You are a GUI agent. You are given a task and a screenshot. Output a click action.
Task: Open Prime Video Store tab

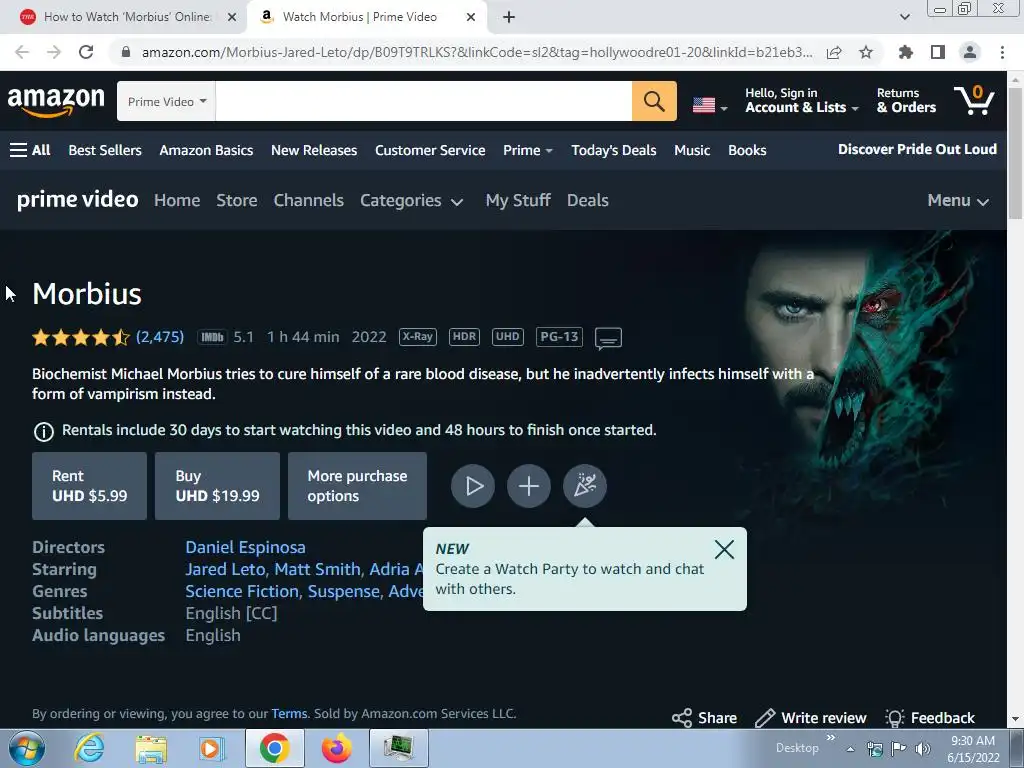point(236,200)
